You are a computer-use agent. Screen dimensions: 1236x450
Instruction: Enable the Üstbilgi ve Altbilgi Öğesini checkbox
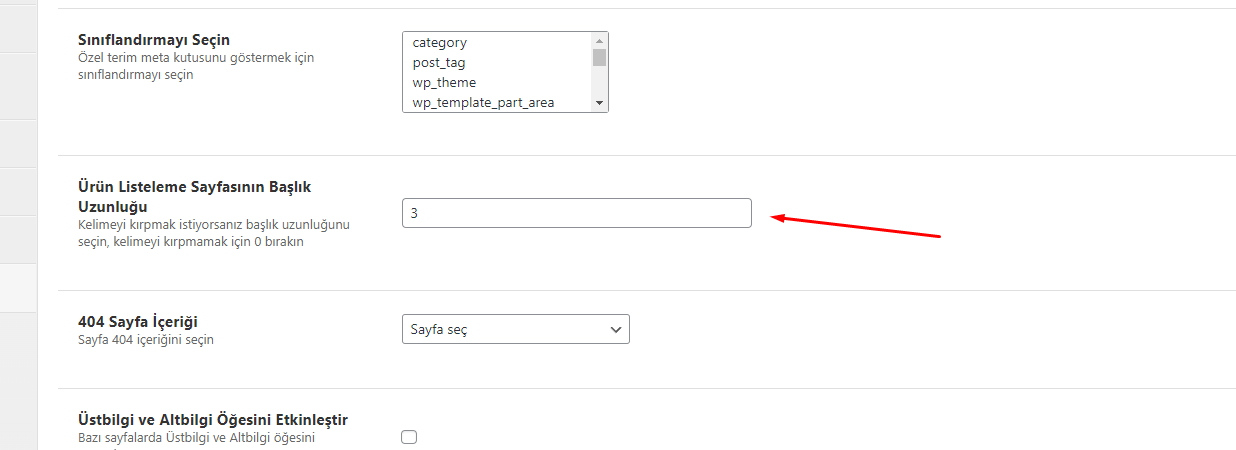coord(408,437)
